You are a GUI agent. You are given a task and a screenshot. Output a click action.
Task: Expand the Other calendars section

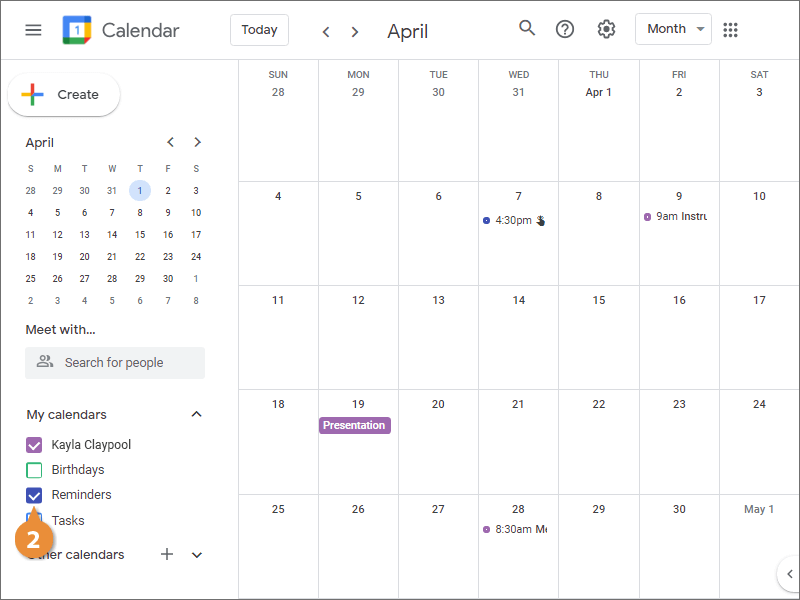[x=197, y=555]
